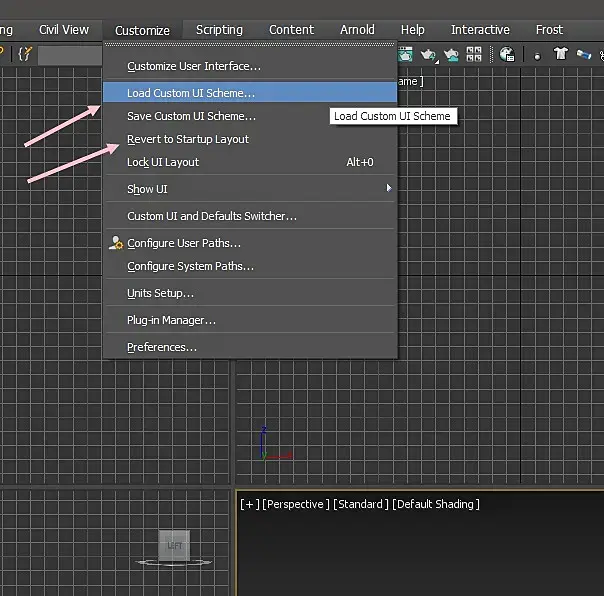The width and height of the screenshot is (604, 596).
Task: Click the white shirt toolbar icon
Action: [x=560, y=54]
